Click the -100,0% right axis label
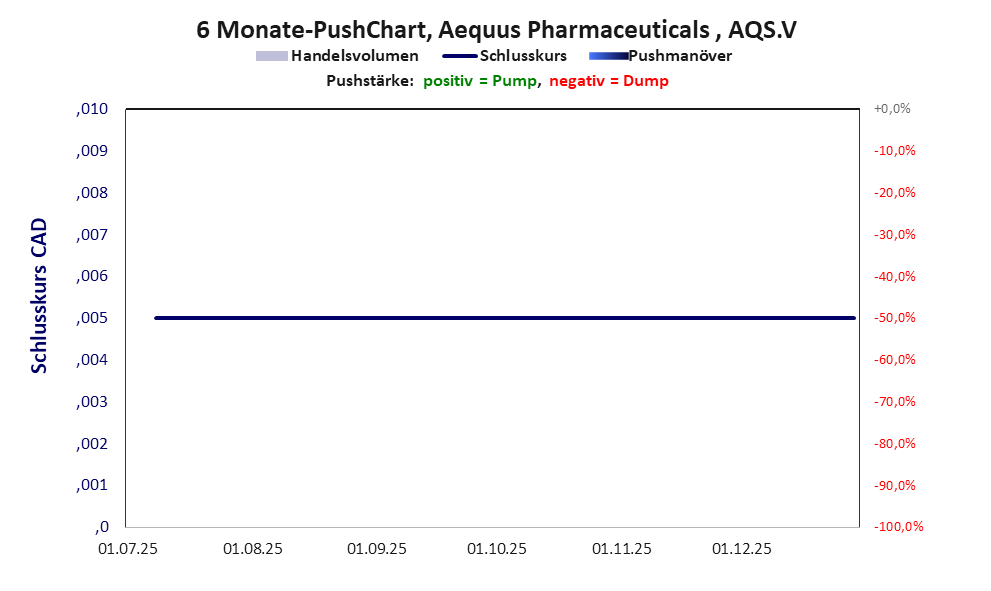Screen dimensions: 991x591 [x=897, y=527]
